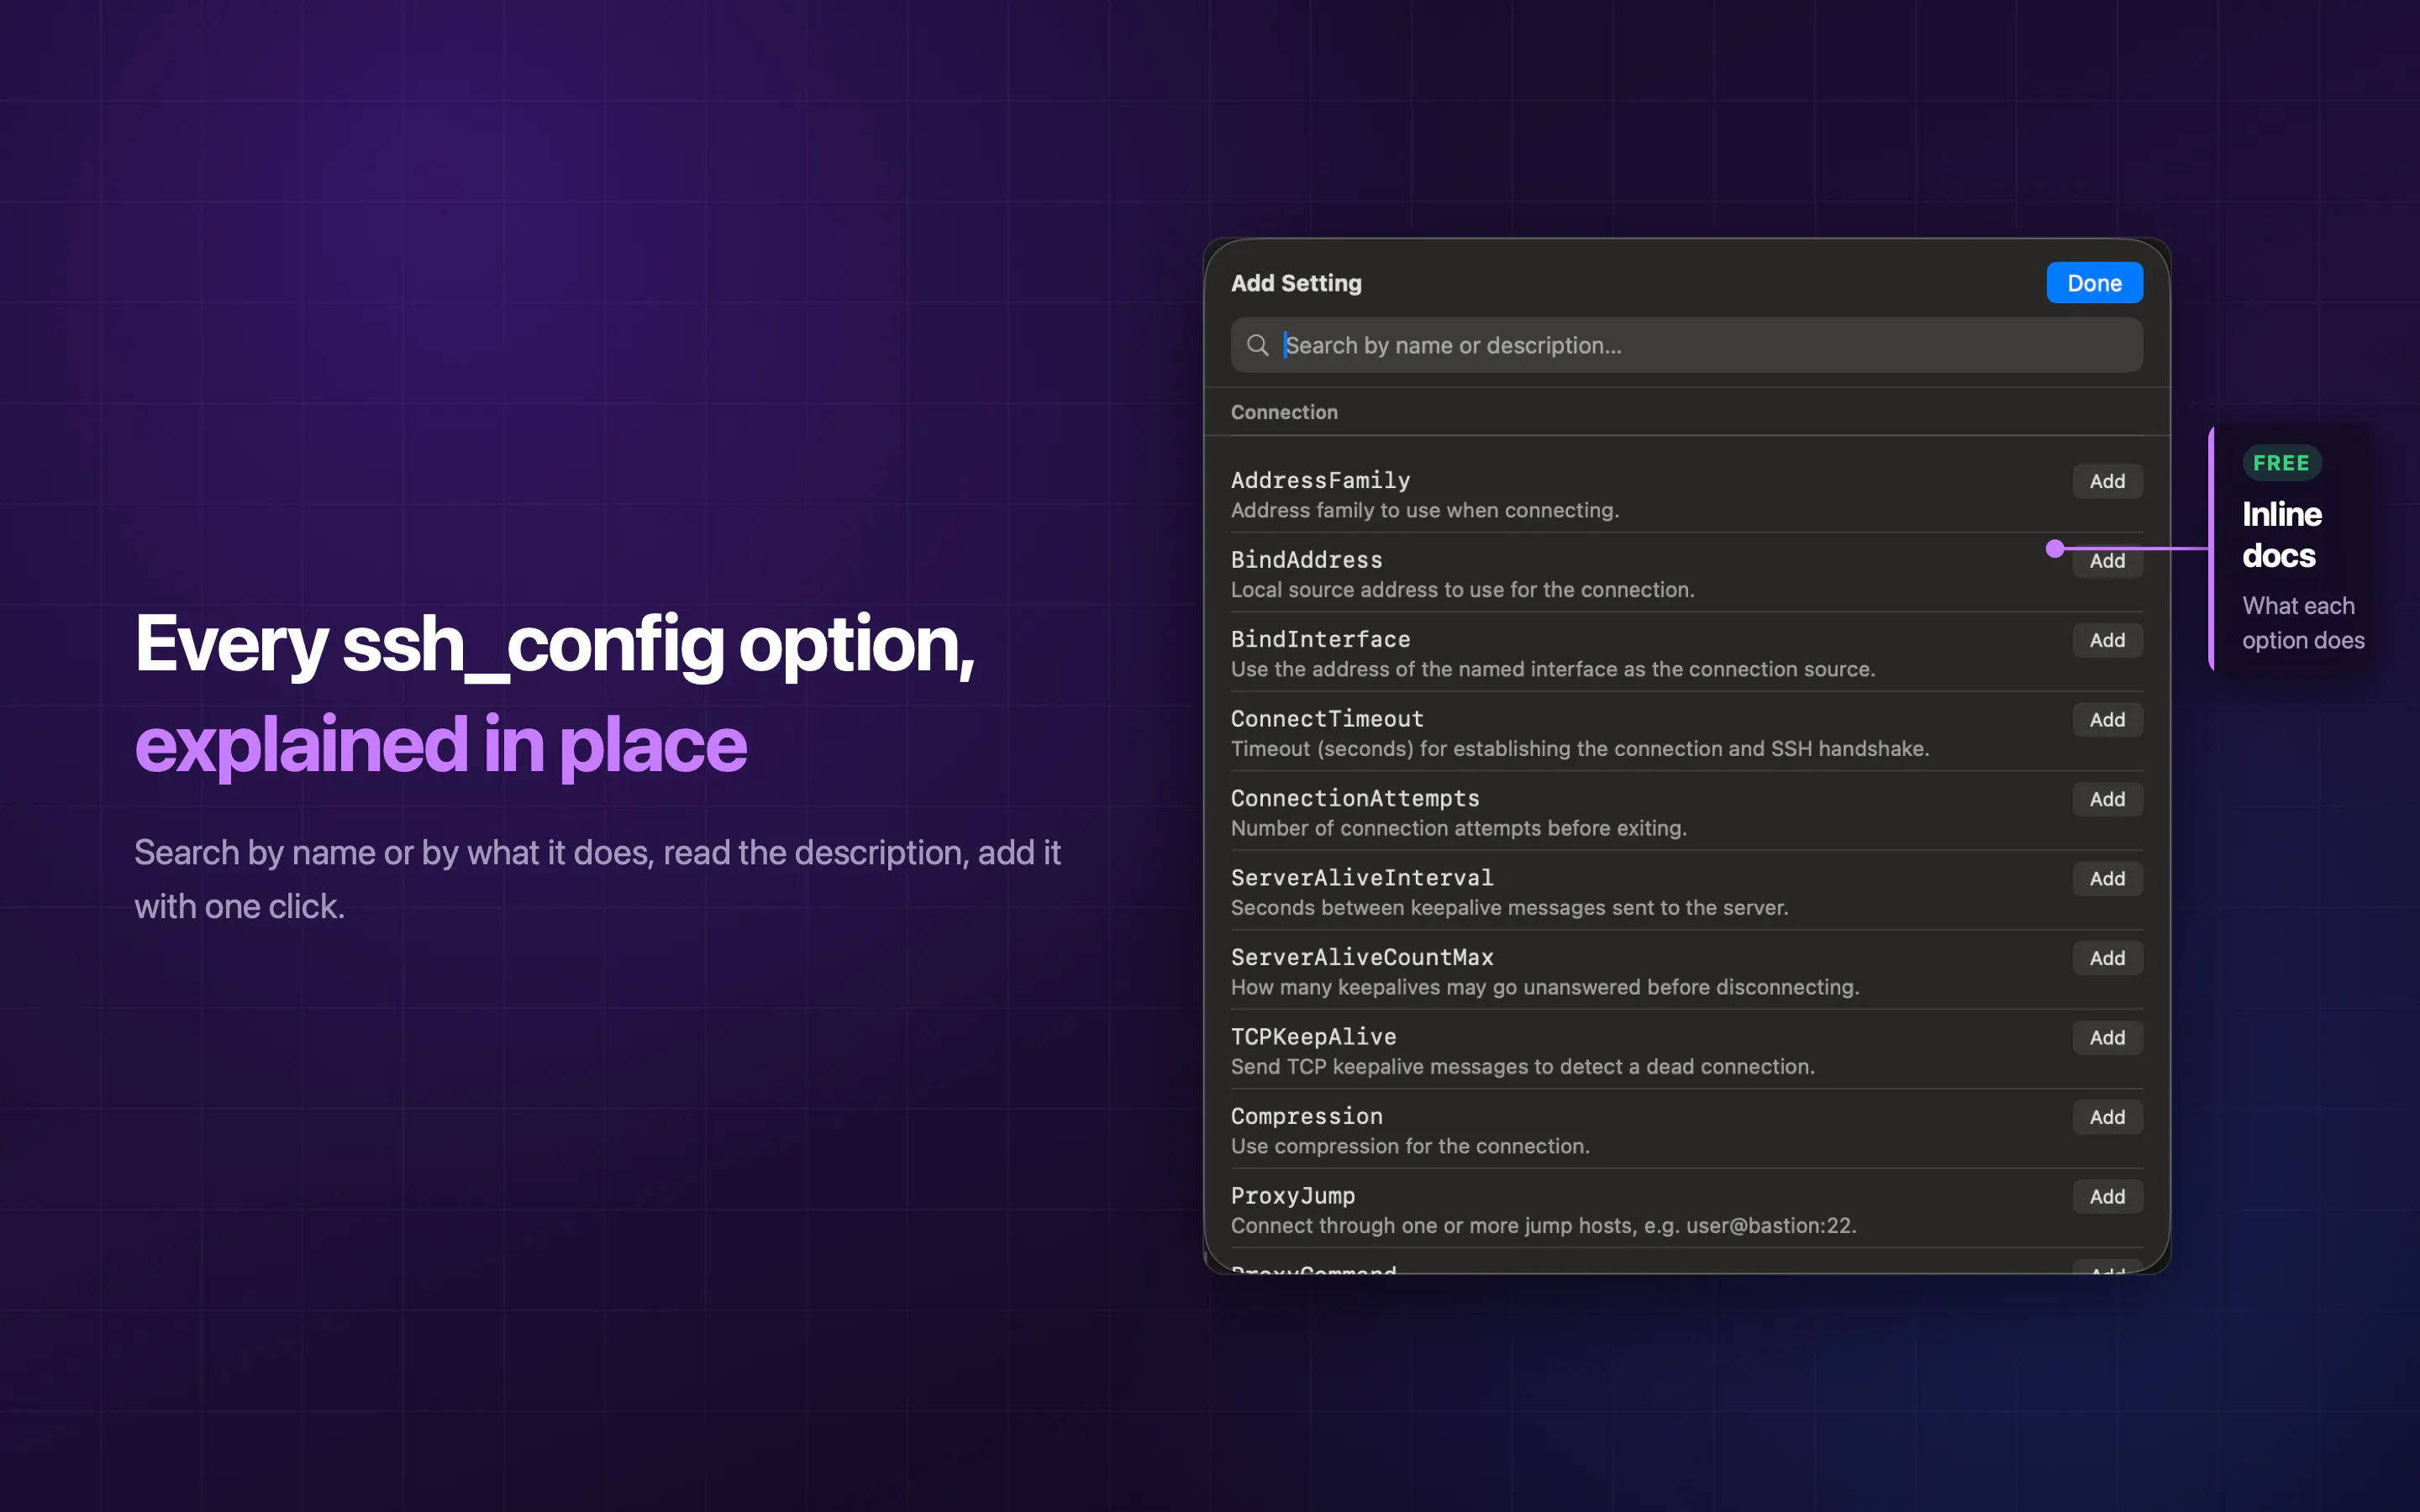Viewport: 2420px width, 1512px height.
Task: Click 'Local source address to use' description
Action: pyautogui.click(x=1462, y=590)
